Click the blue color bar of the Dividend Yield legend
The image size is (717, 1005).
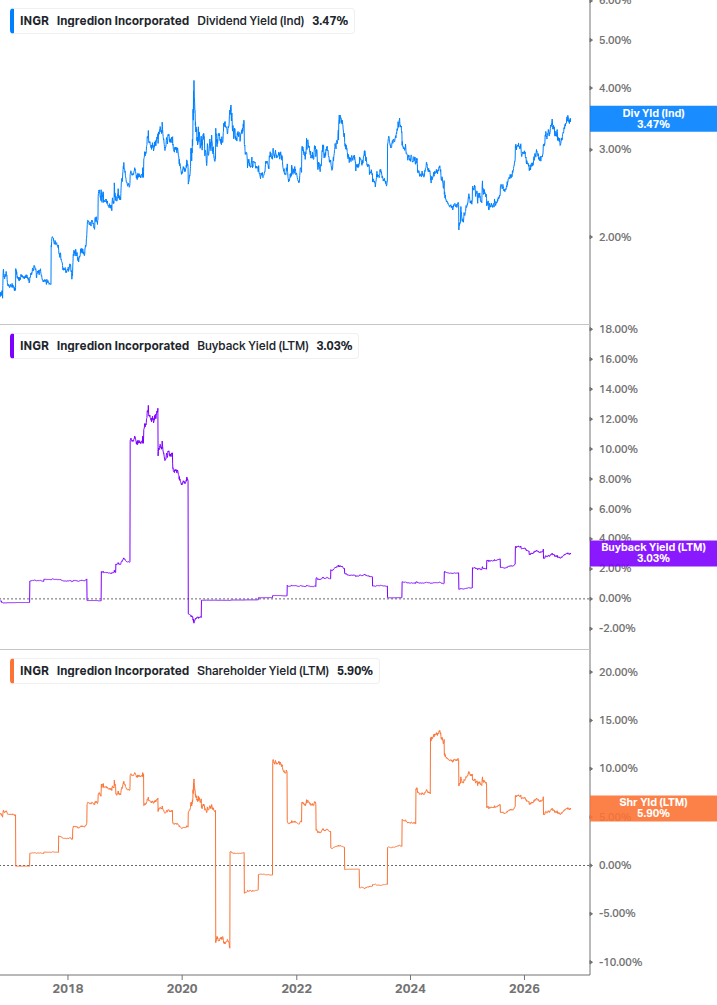click(x=12, y=21)
